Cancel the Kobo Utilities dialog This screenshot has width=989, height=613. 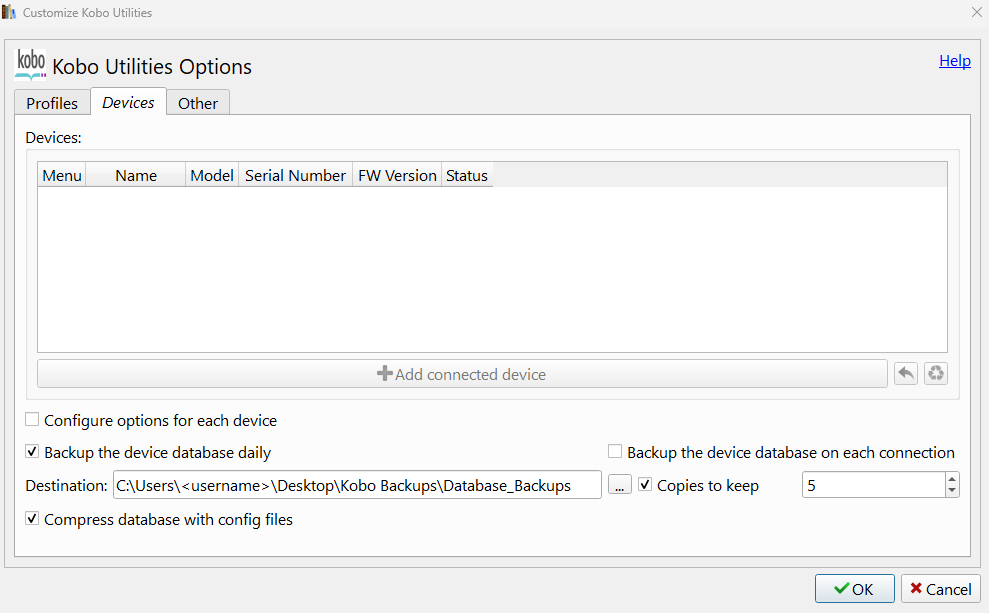(940, 589)
